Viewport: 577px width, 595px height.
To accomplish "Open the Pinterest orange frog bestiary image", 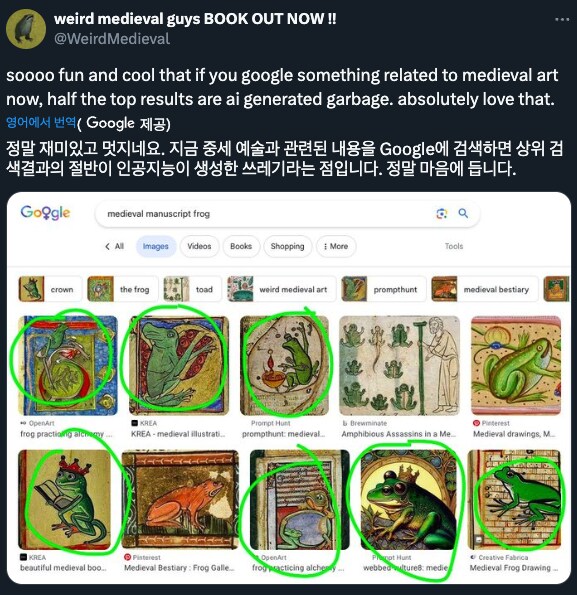I will [180, 500].
